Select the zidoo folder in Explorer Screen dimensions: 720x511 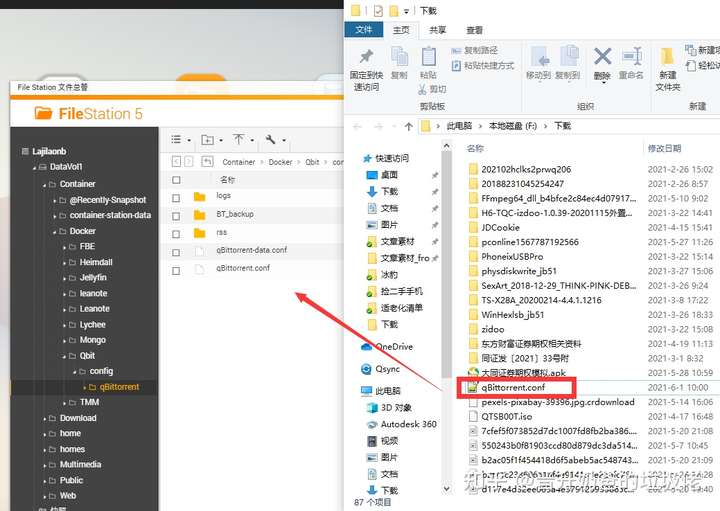tap(493, 329)
